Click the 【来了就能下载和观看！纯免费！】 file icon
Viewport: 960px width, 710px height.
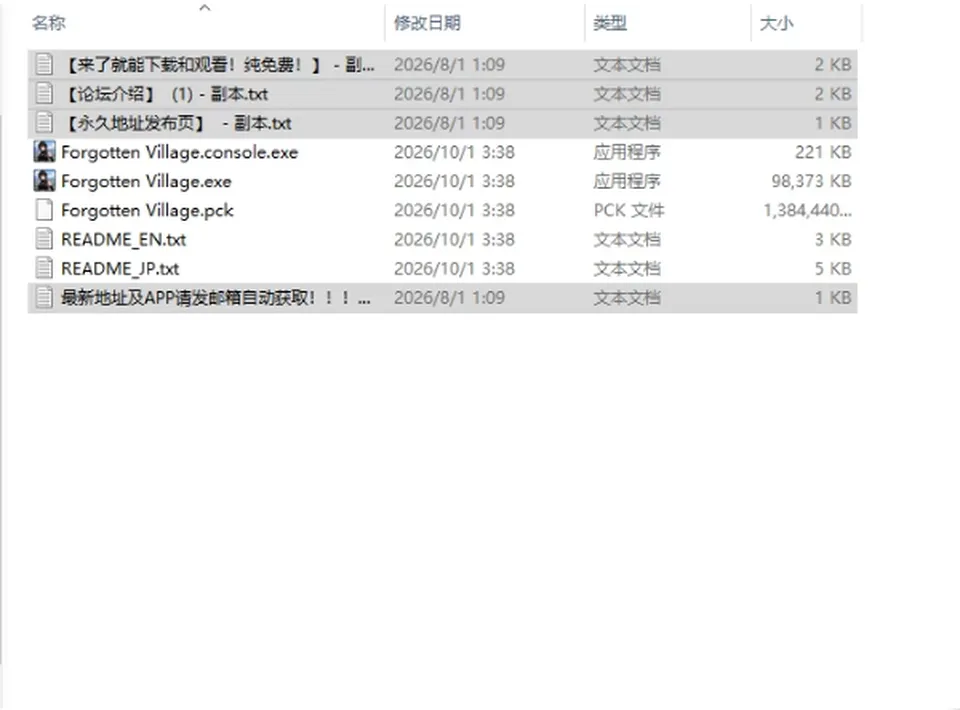(44, 64)
